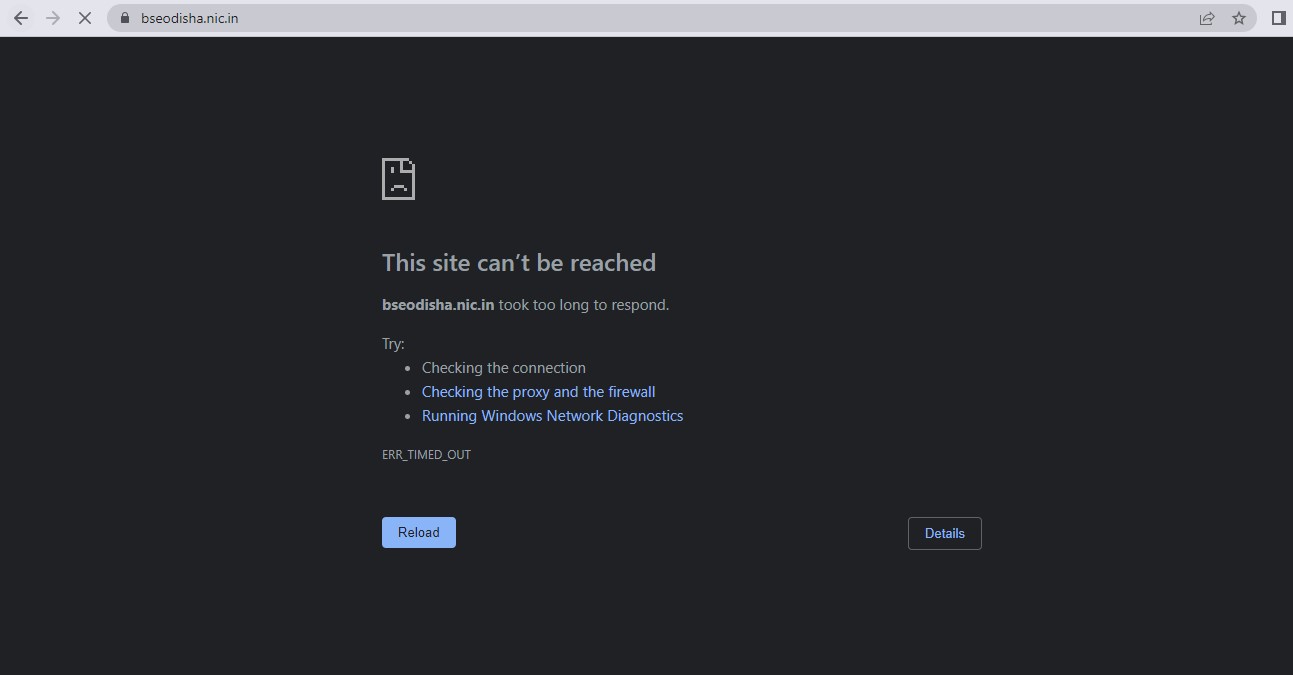Open 'Checking the proxy and the firewall'
This screenshot has height=675, width=1293.
point(538,392)
